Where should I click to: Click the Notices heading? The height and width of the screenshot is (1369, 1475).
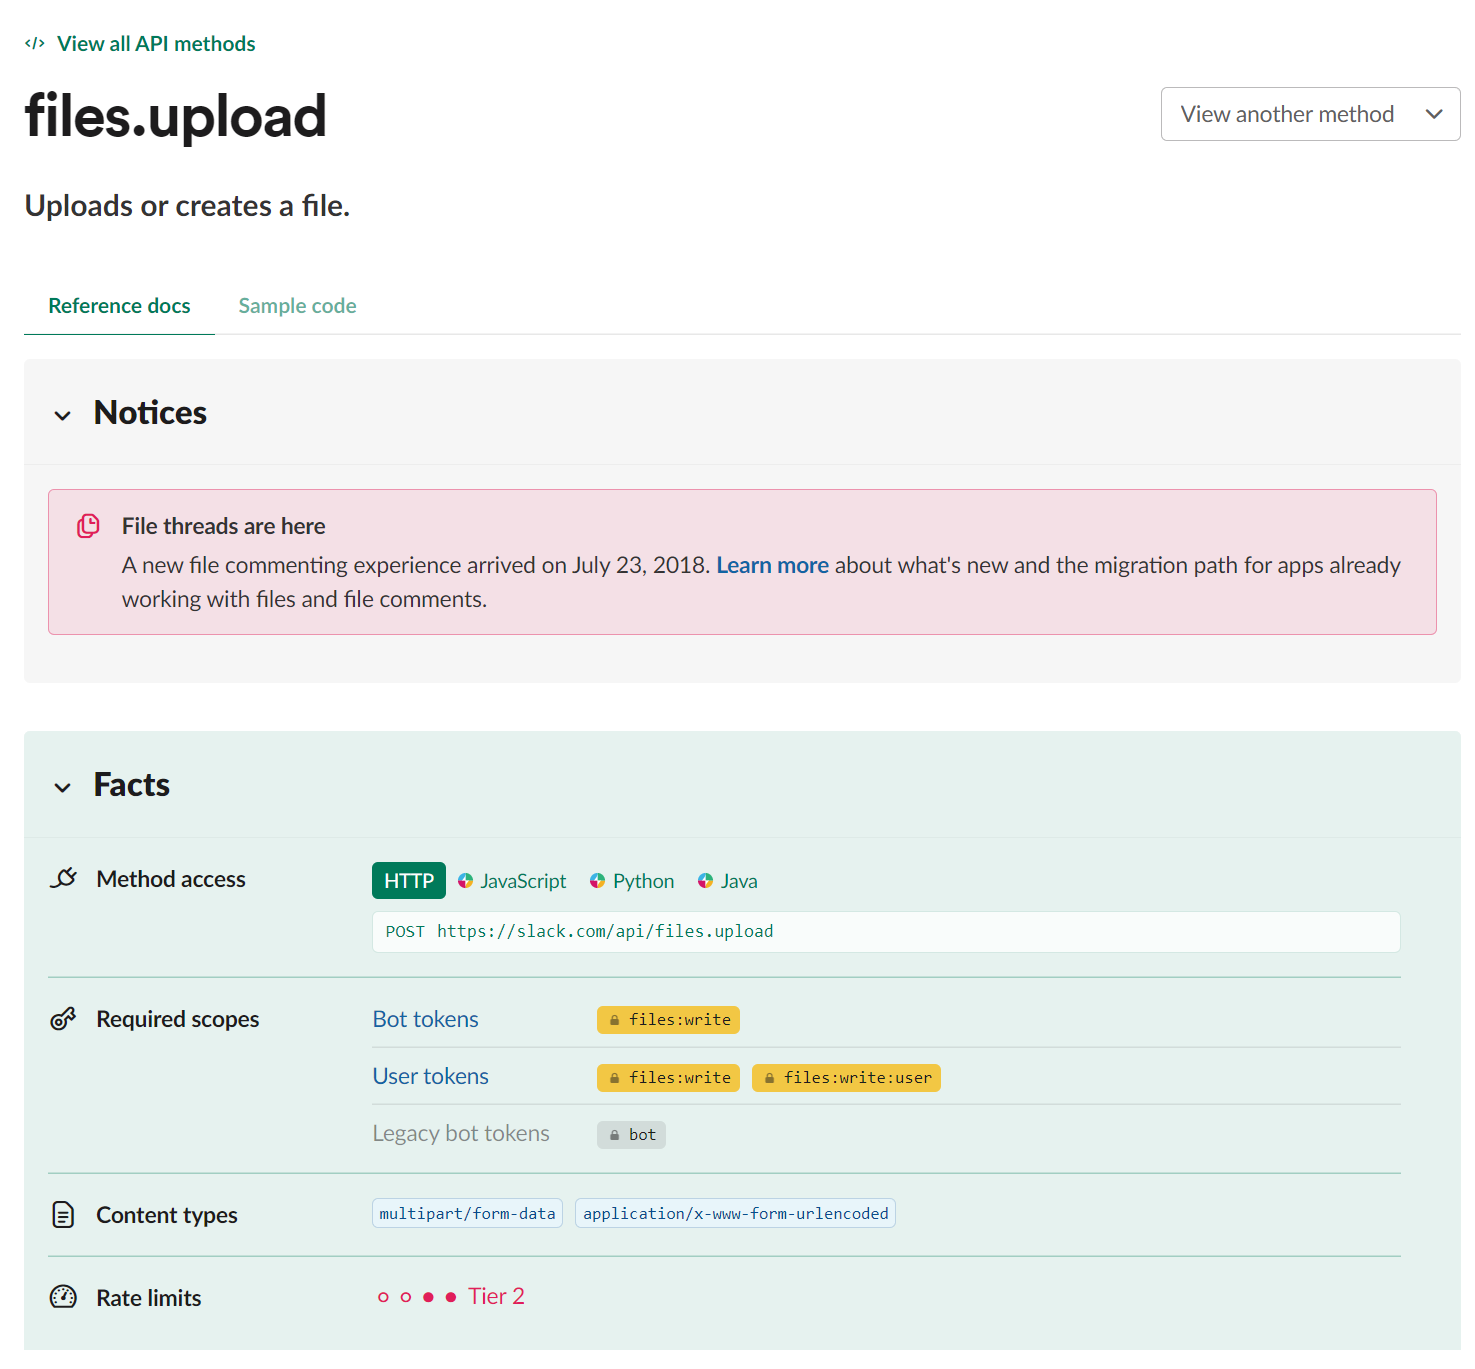tap(150, 413)
